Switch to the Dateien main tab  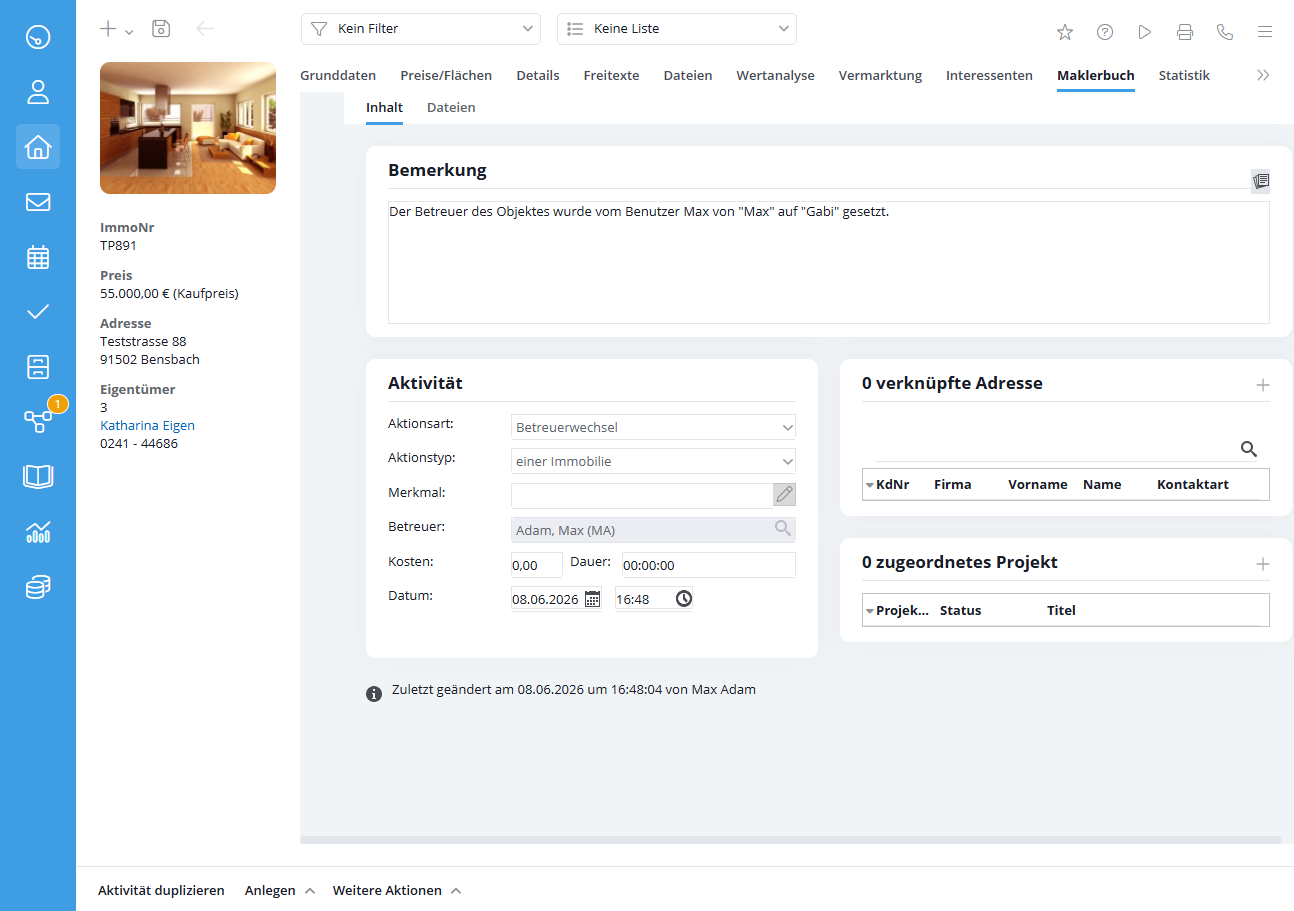click(688, 75)
